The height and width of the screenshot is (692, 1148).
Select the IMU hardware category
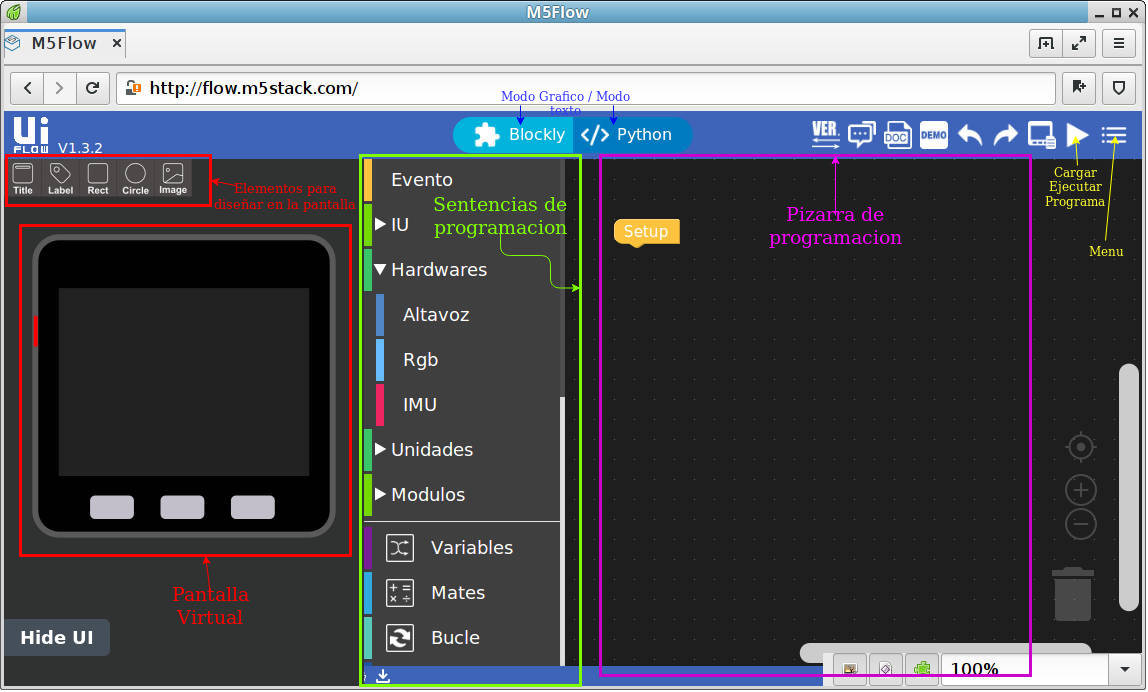(x=468, y=404)
